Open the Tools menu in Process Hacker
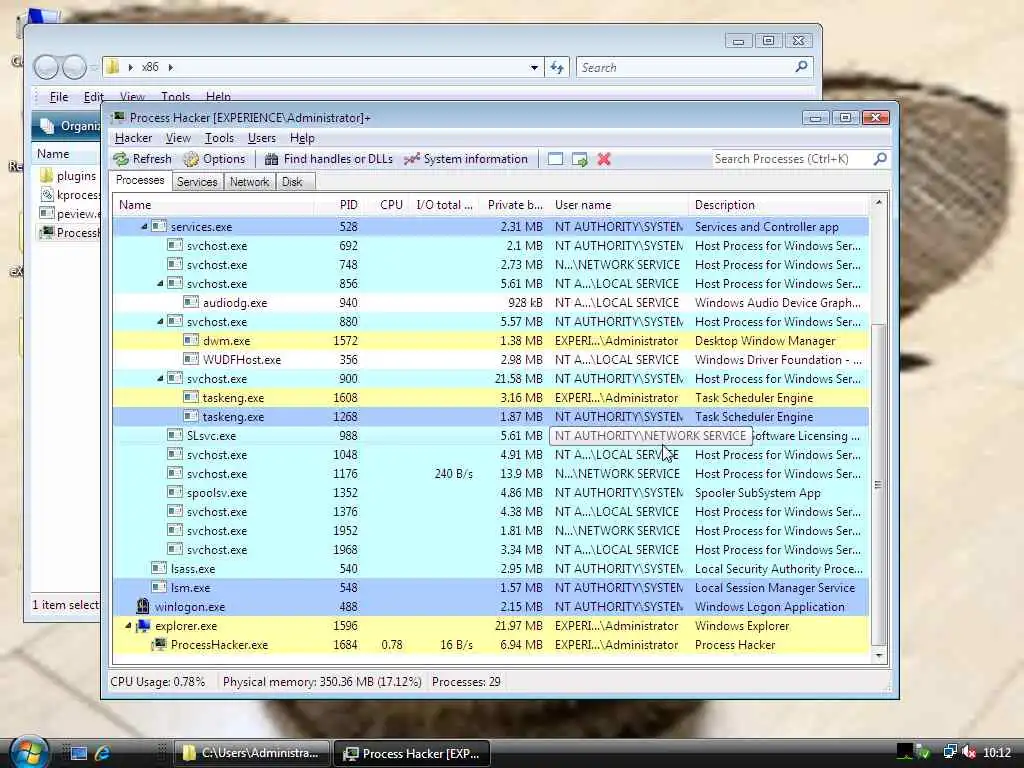 (219, 138)
